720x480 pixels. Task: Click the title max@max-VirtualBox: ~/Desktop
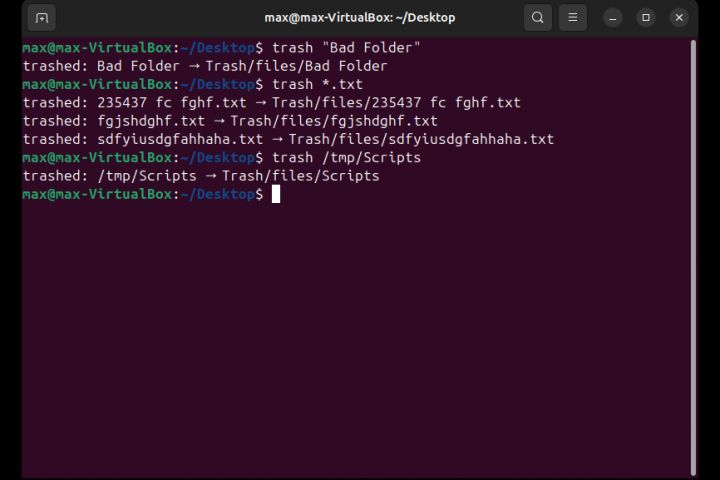tap(360, 18)
